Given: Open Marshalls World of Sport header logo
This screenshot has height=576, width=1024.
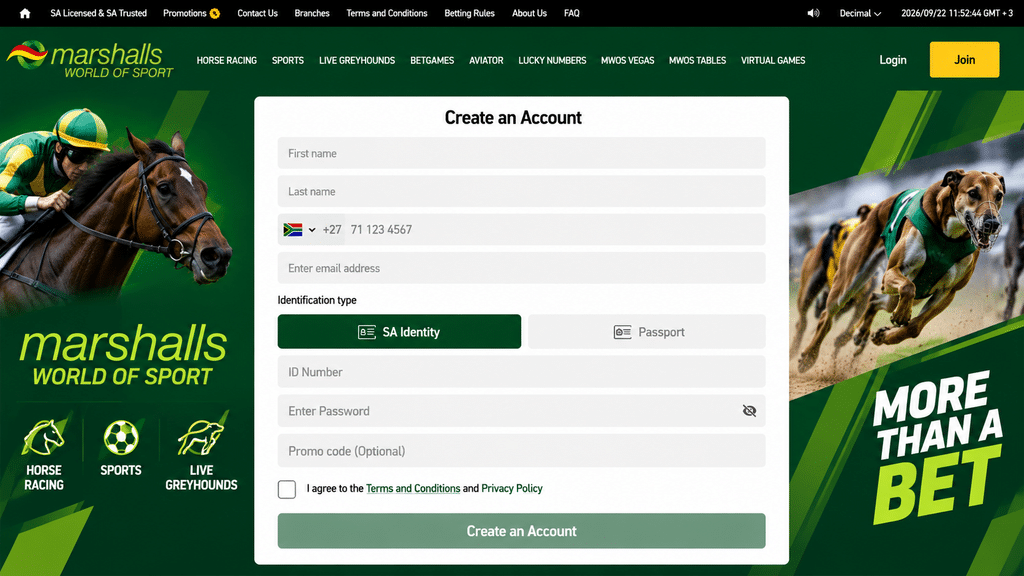Looking at the screenshot, I should [x=90, y=59].
